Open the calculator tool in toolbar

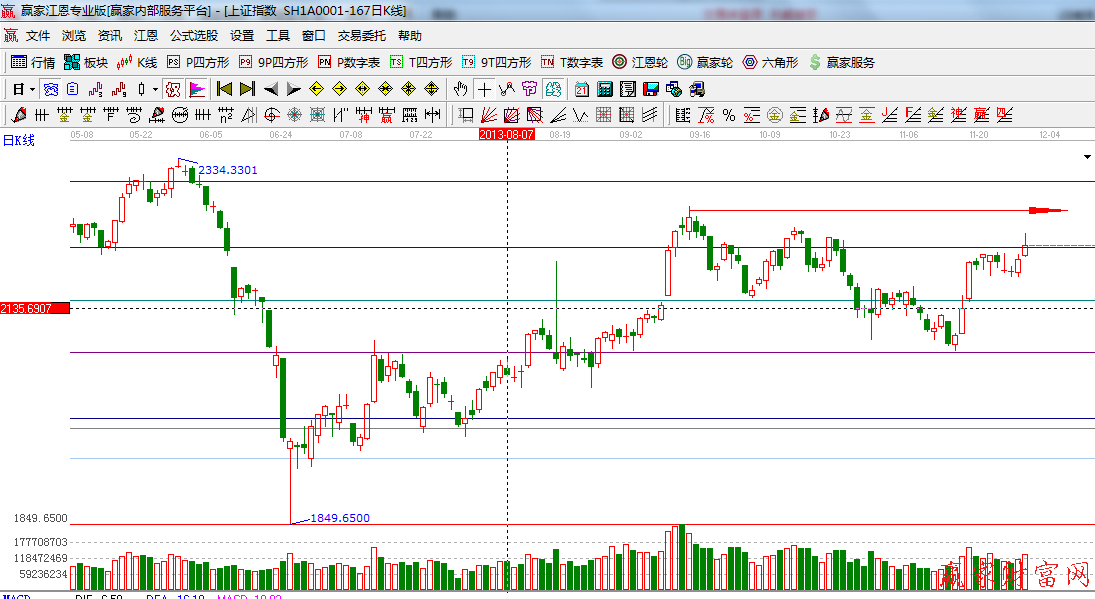click(x=604, y=89)
